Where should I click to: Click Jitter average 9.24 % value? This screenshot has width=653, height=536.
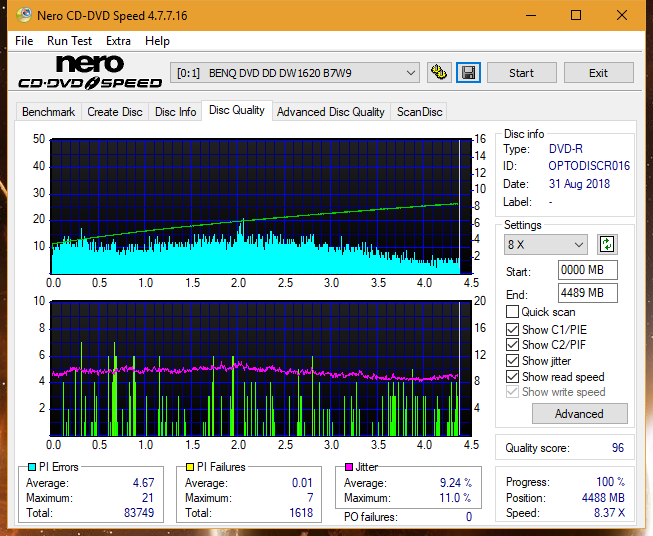[x=456, y=483]
